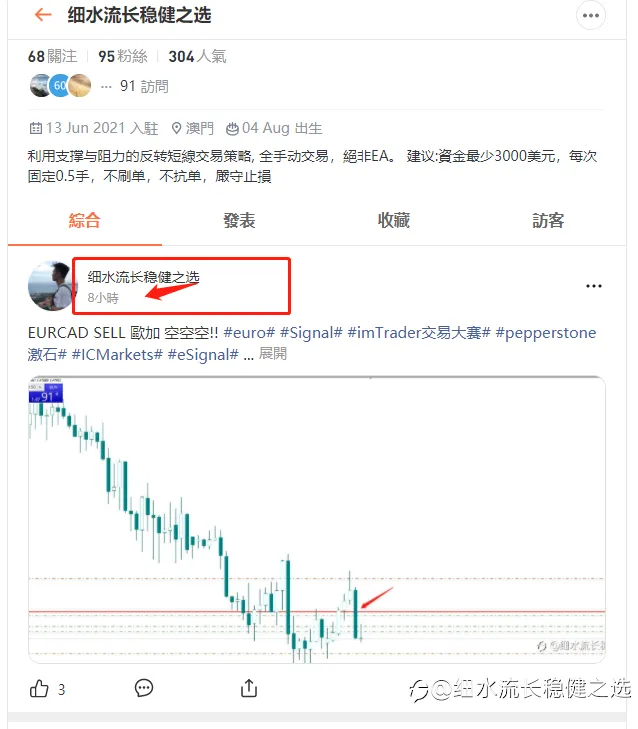Switch to the 發表 tab
The image size is (638, 729).
tap(239, 220)
